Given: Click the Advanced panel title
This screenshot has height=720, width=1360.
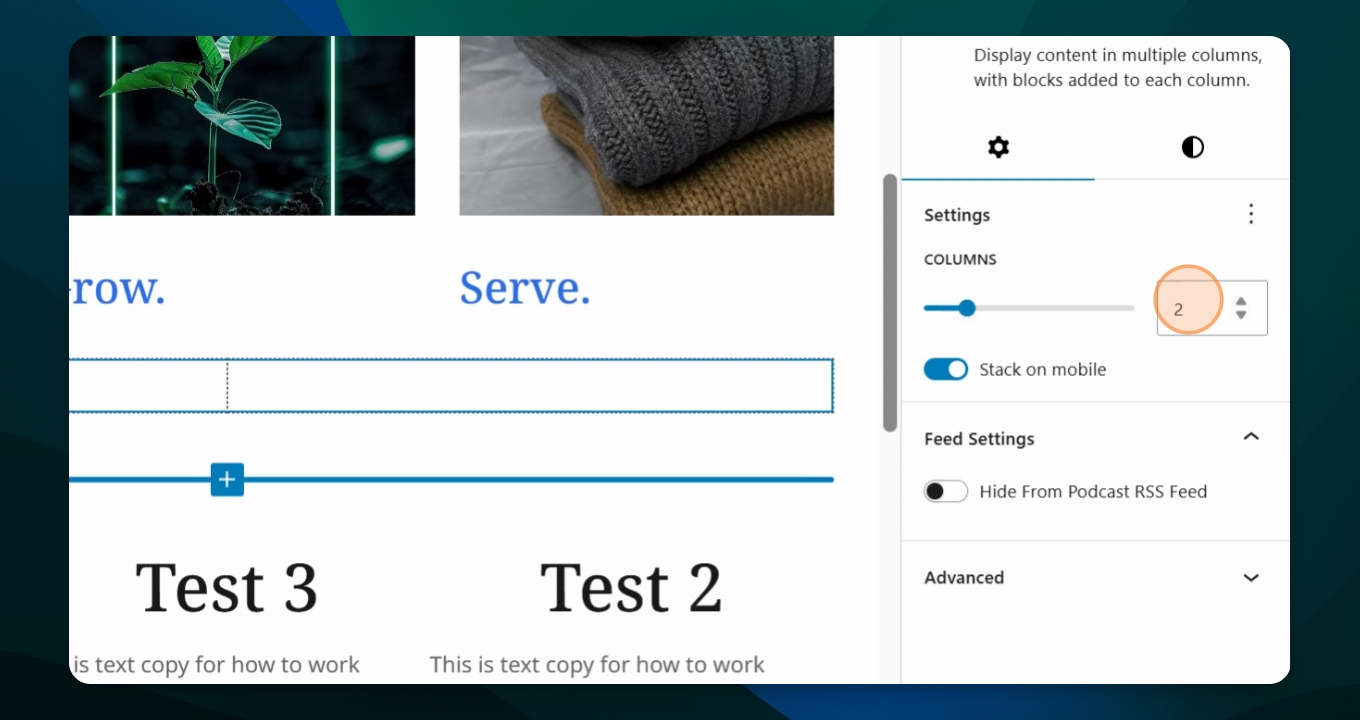Looking at the screenshot, I should [964, 578].
